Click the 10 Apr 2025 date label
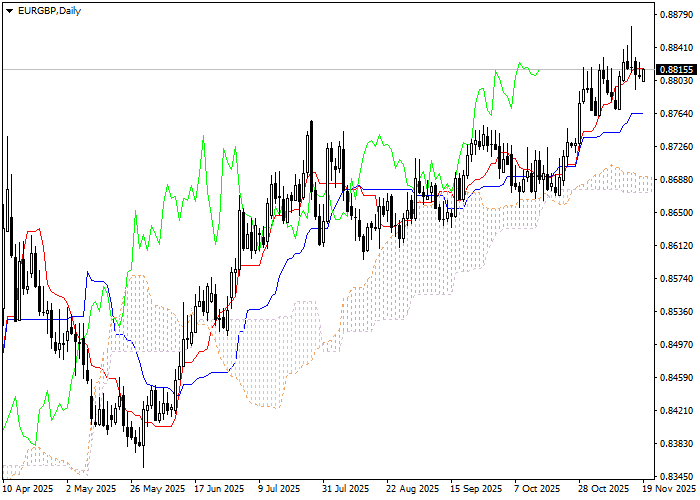Viewport: 700px width, 500px height. (28, 489)
